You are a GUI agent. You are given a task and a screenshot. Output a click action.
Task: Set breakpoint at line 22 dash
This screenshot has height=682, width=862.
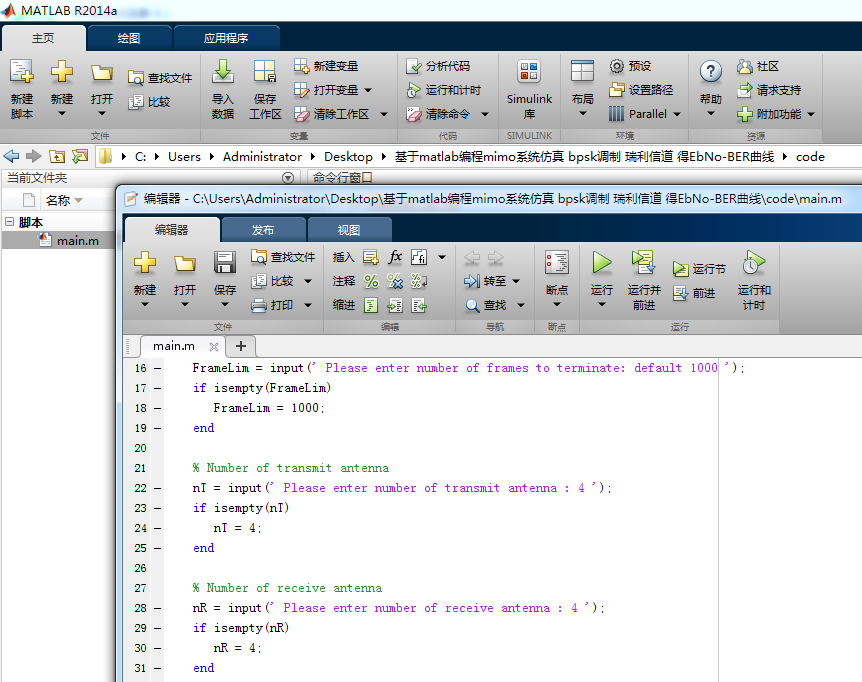(158, 488)
